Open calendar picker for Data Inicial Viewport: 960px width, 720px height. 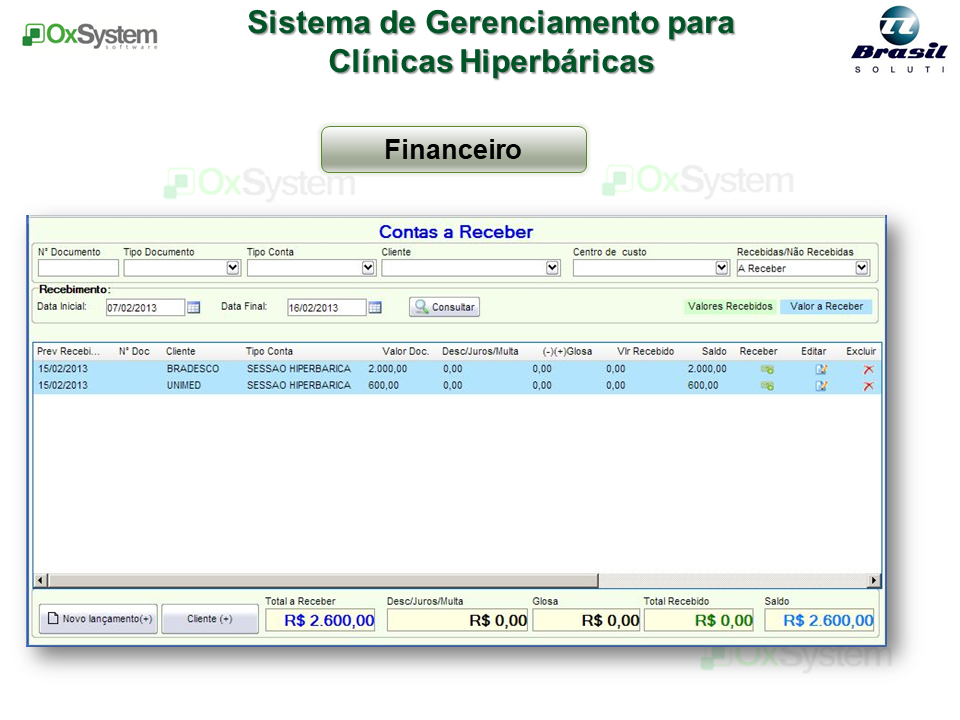194,308
